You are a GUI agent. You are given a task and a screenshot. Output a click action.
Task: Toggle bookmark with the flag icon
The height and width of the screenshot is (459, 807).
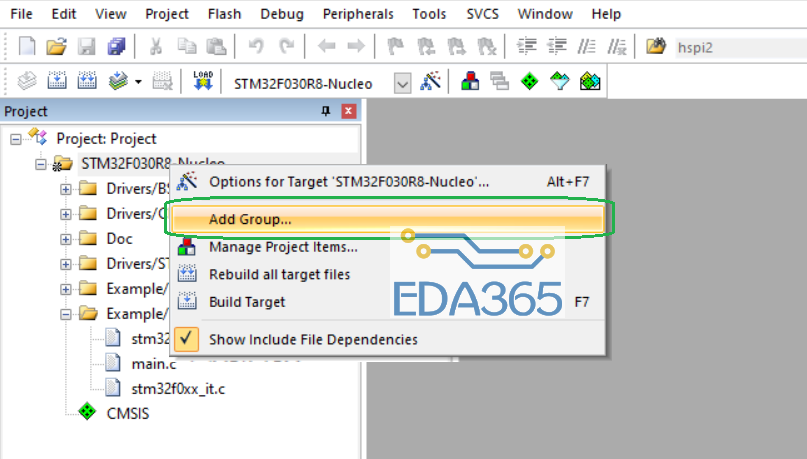(395, 47)
